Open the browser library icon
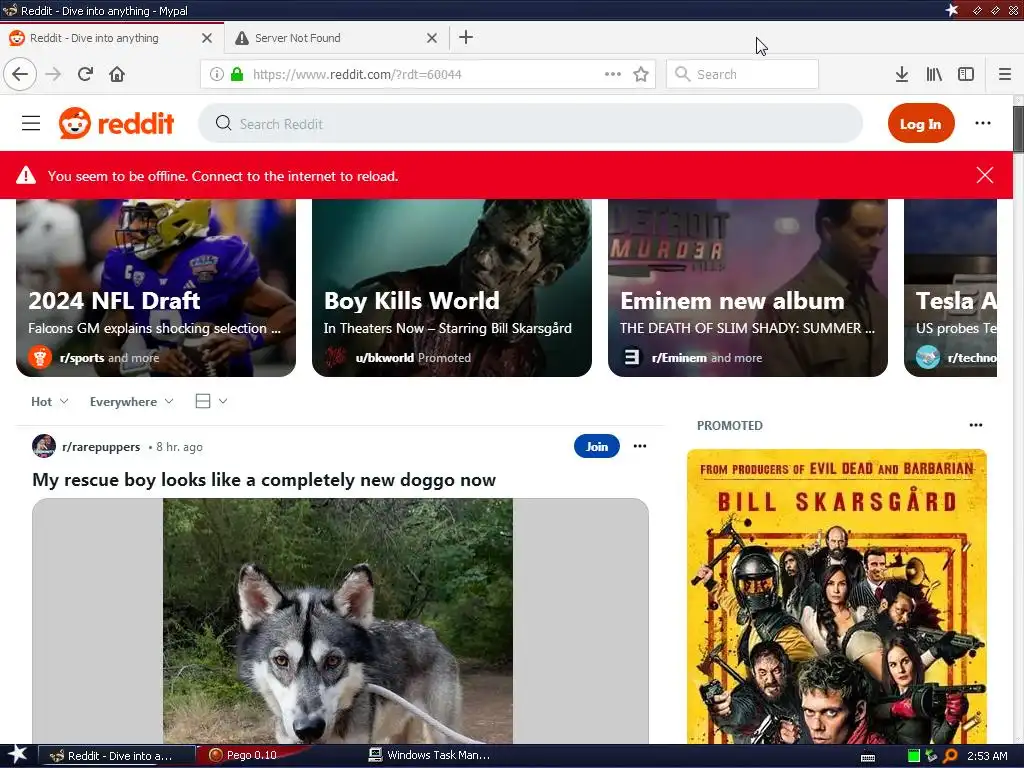Image resolution: width=1024 pixels, height=768 pixels. click(x=934, y=74)
